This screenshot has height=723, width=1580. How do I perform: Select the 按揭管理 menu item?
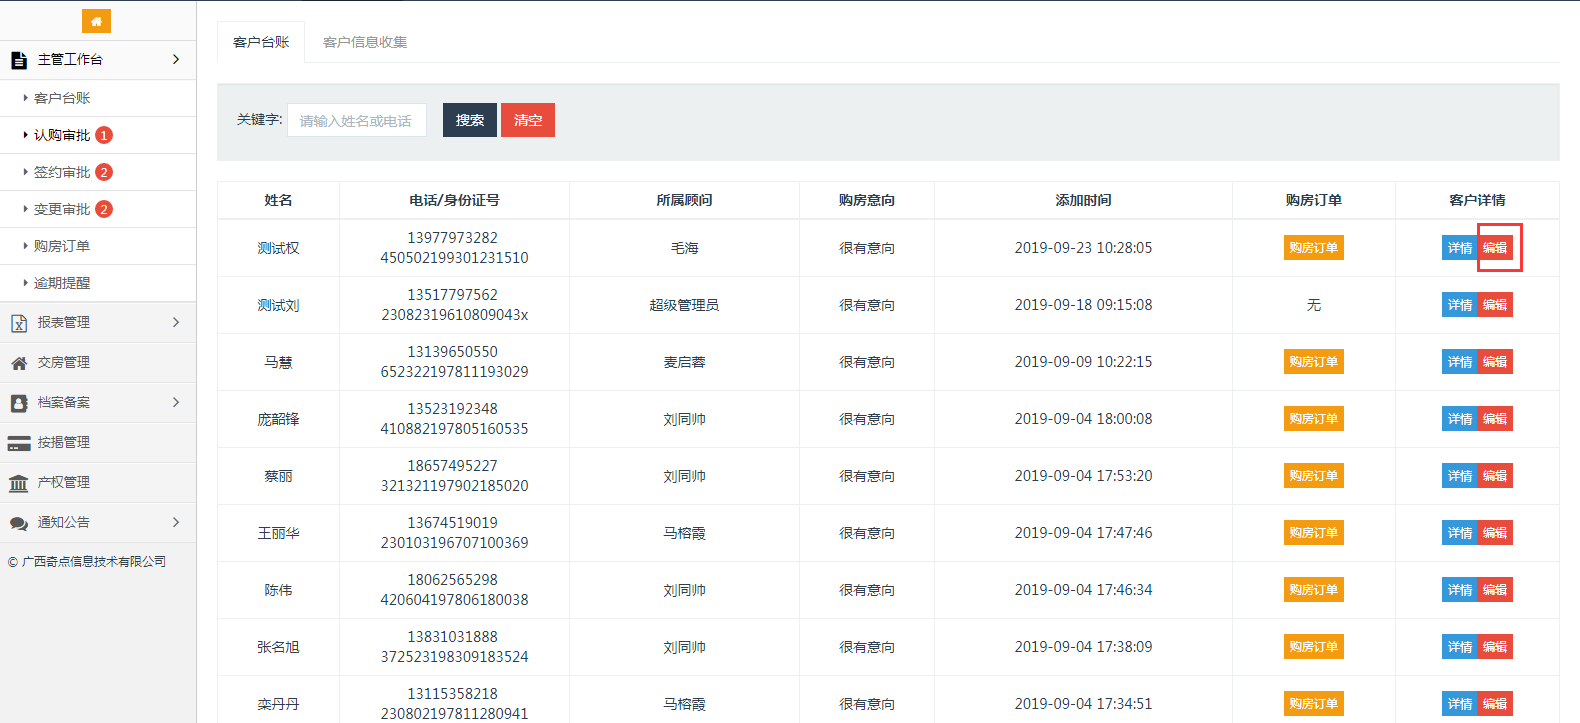(x=98, y=442)
